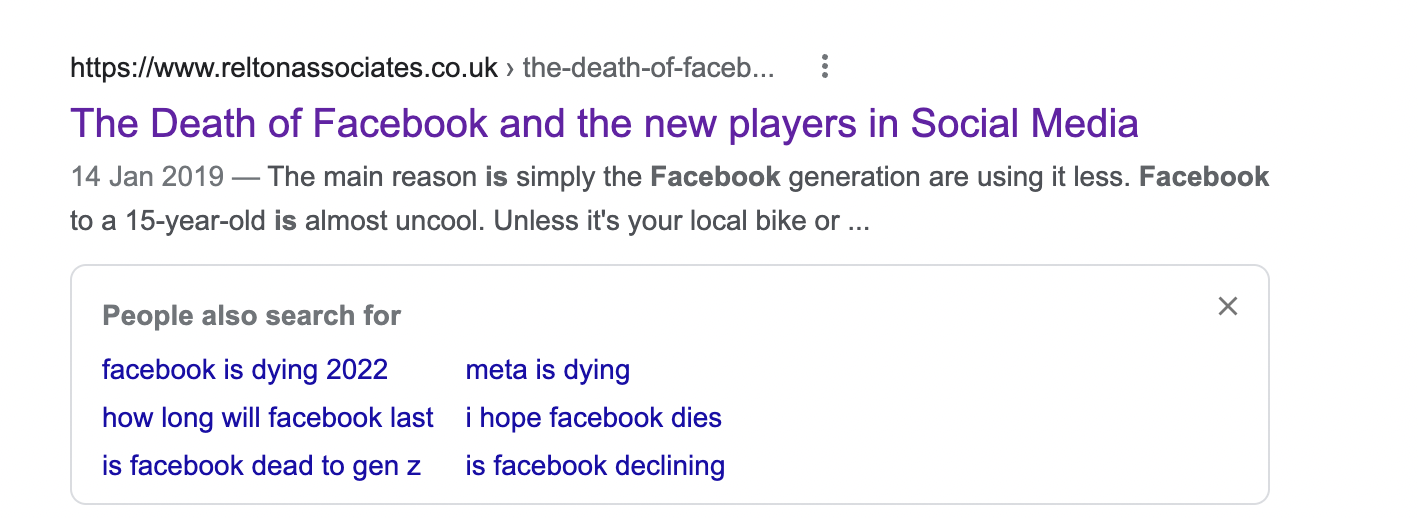
Task: Click the trailing ellipsis ending the snippet
Action: [x=858, y=222]
